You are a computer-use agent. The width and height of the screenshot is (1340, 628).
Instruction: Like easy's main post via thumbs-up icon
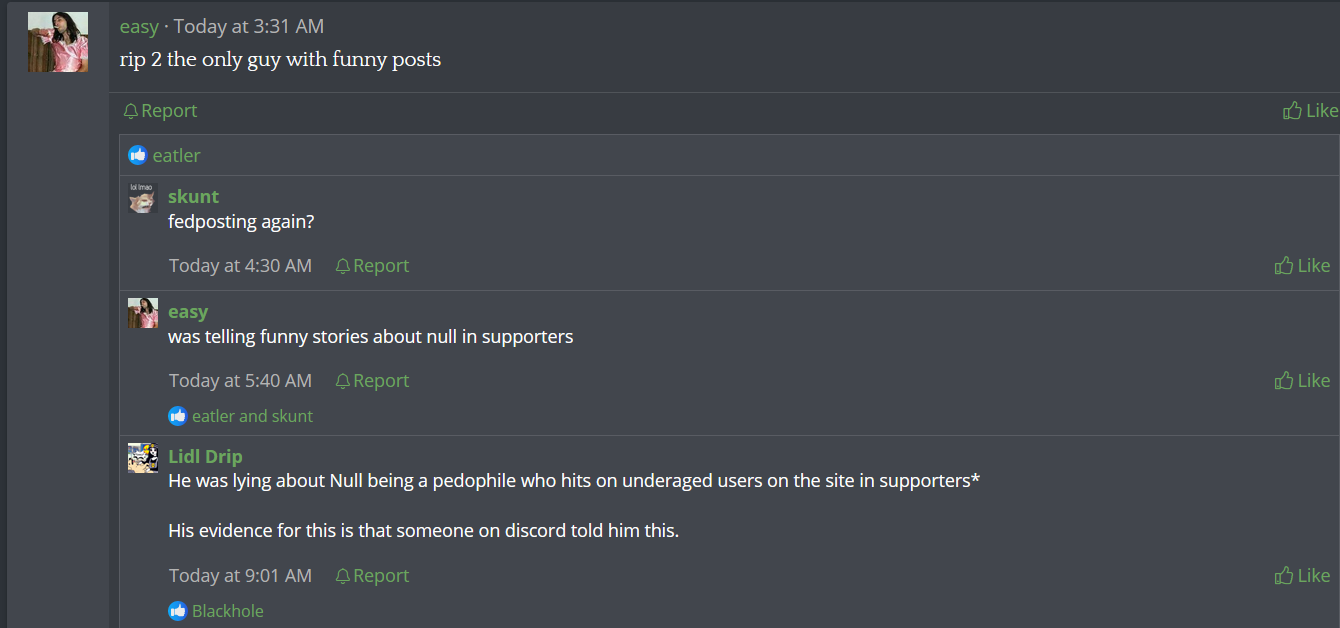tap(1292, 111)
